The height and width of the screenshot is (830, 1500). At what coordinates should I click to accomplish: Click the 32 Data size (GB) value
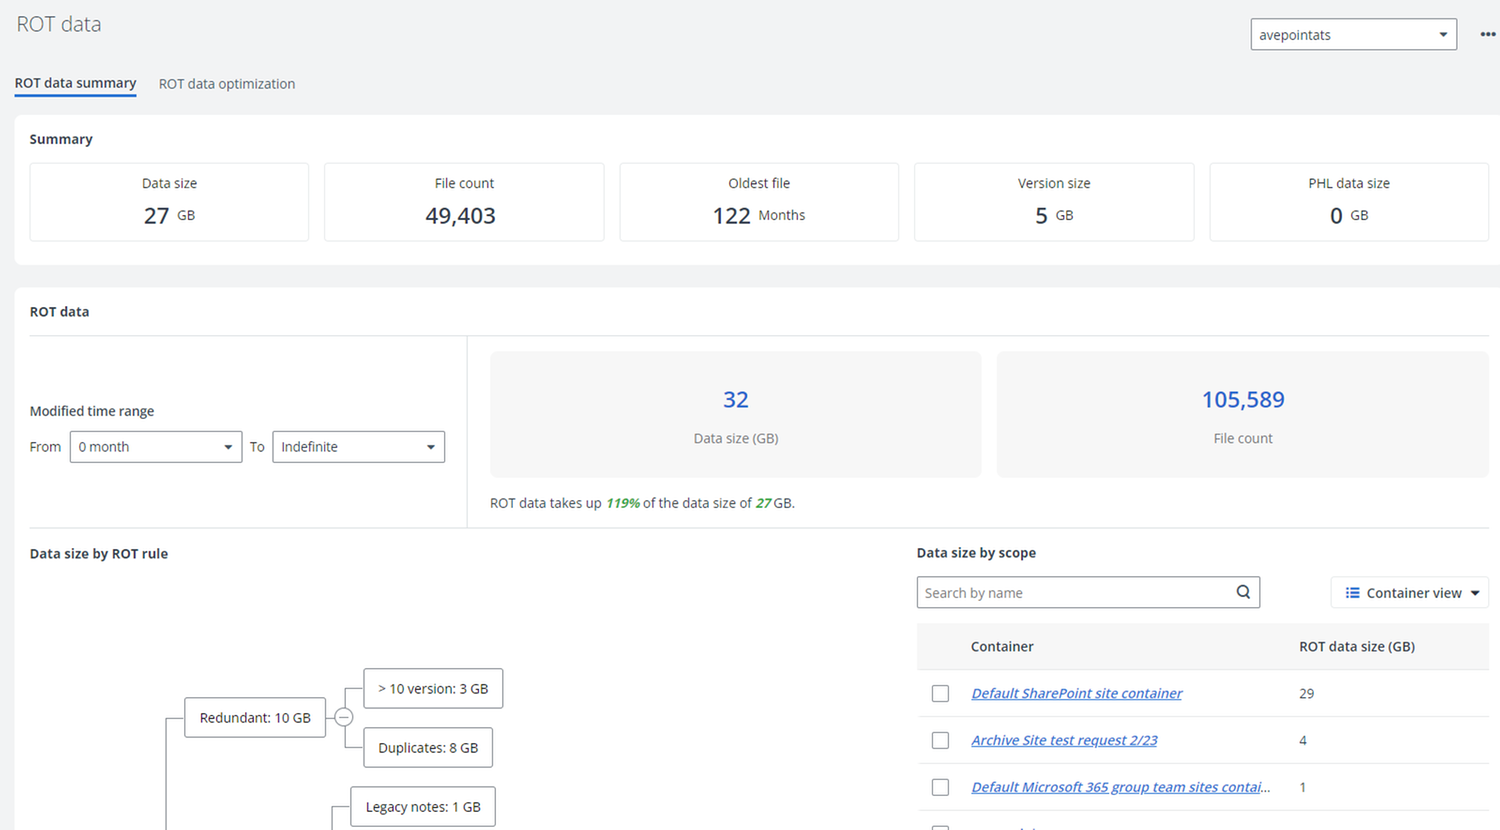736,400
